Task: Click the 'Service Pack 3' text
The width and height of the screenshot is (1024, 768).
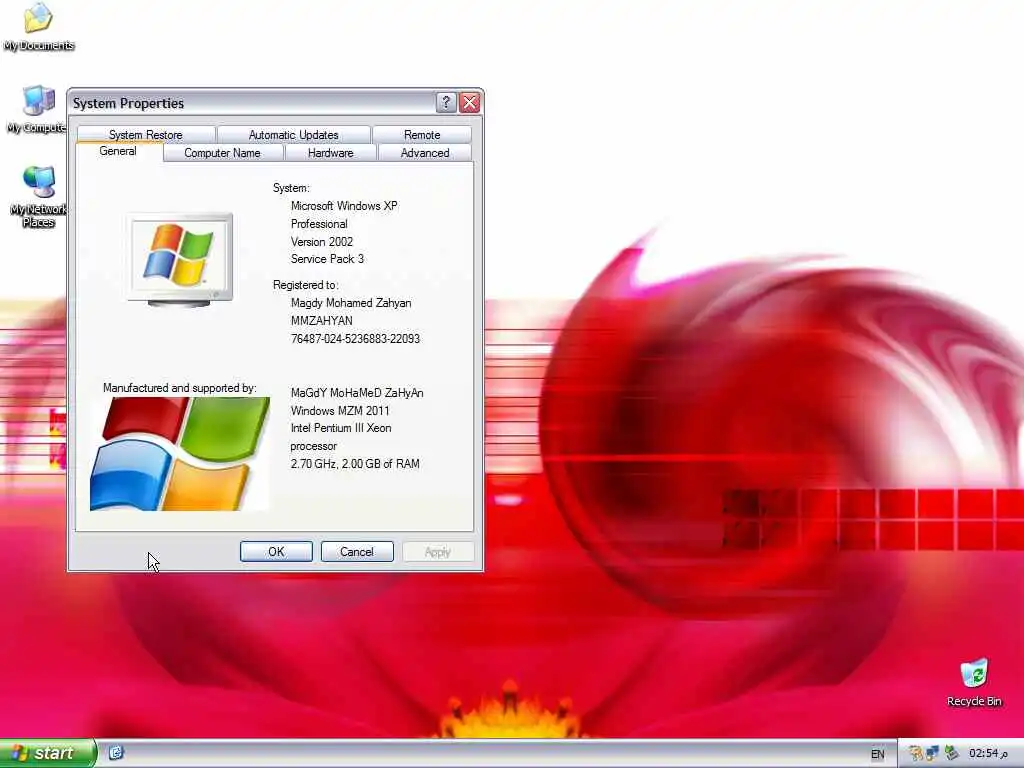Action: [x=327, y=259]
